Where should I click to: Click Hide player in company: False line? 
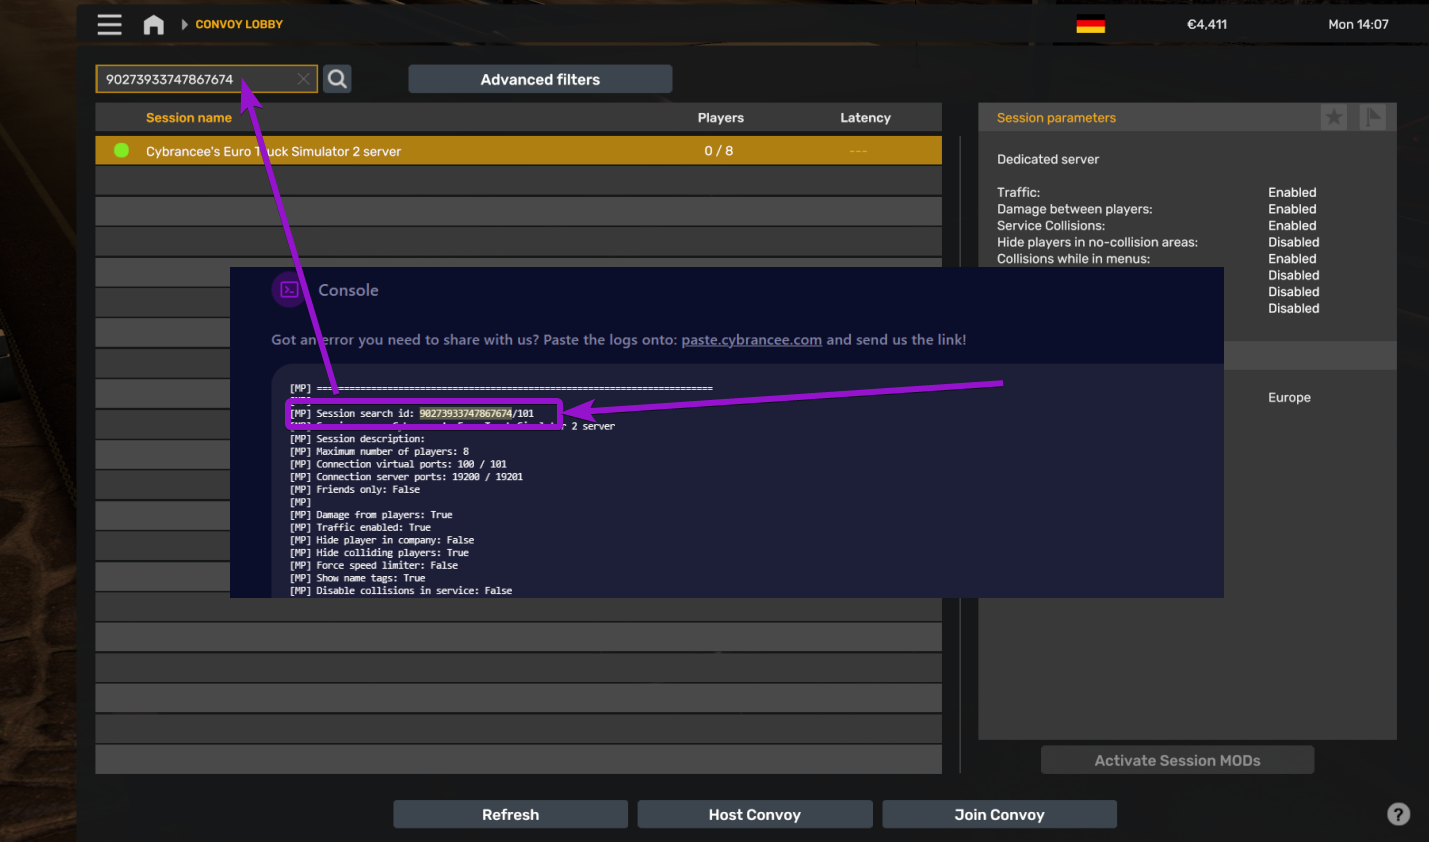click(382, 540)
